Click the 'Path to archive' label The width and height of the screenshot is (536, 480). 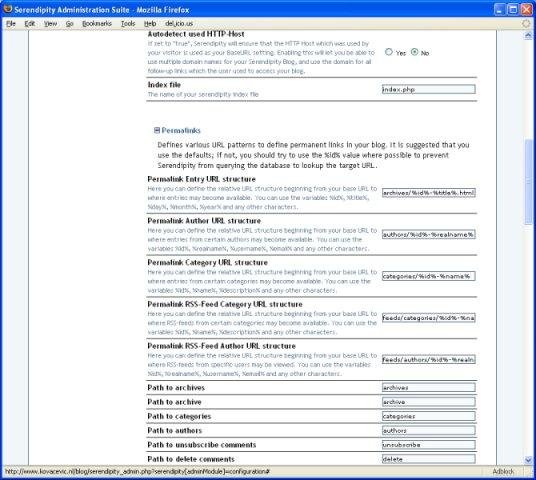[x=174, y=402]
